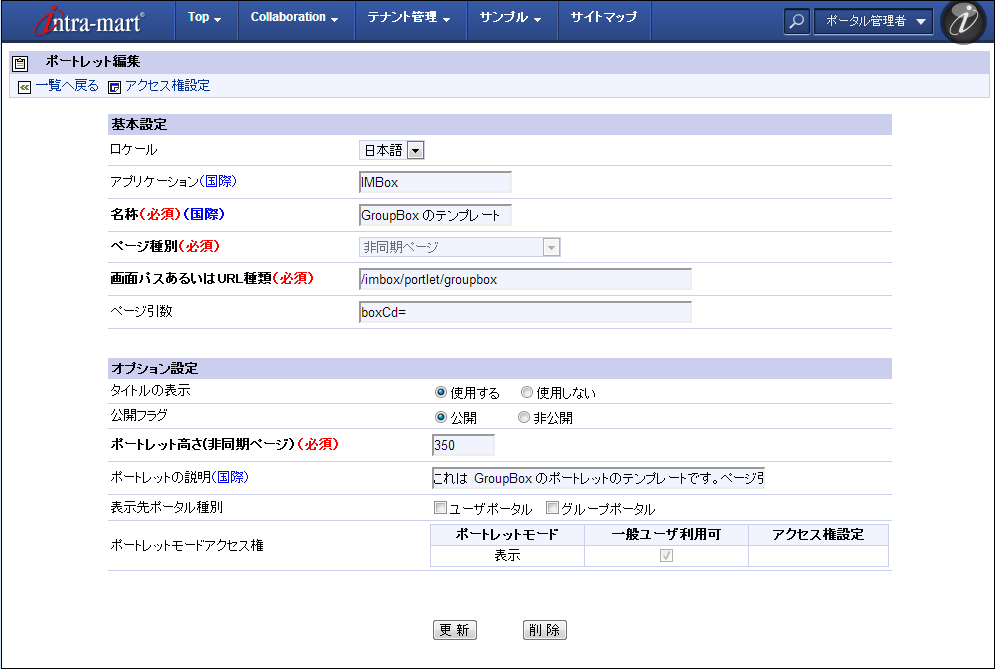Screen dimensions: 995x669
Task: Open the テナント管理 menu
Action: click(x=409, y=18)
